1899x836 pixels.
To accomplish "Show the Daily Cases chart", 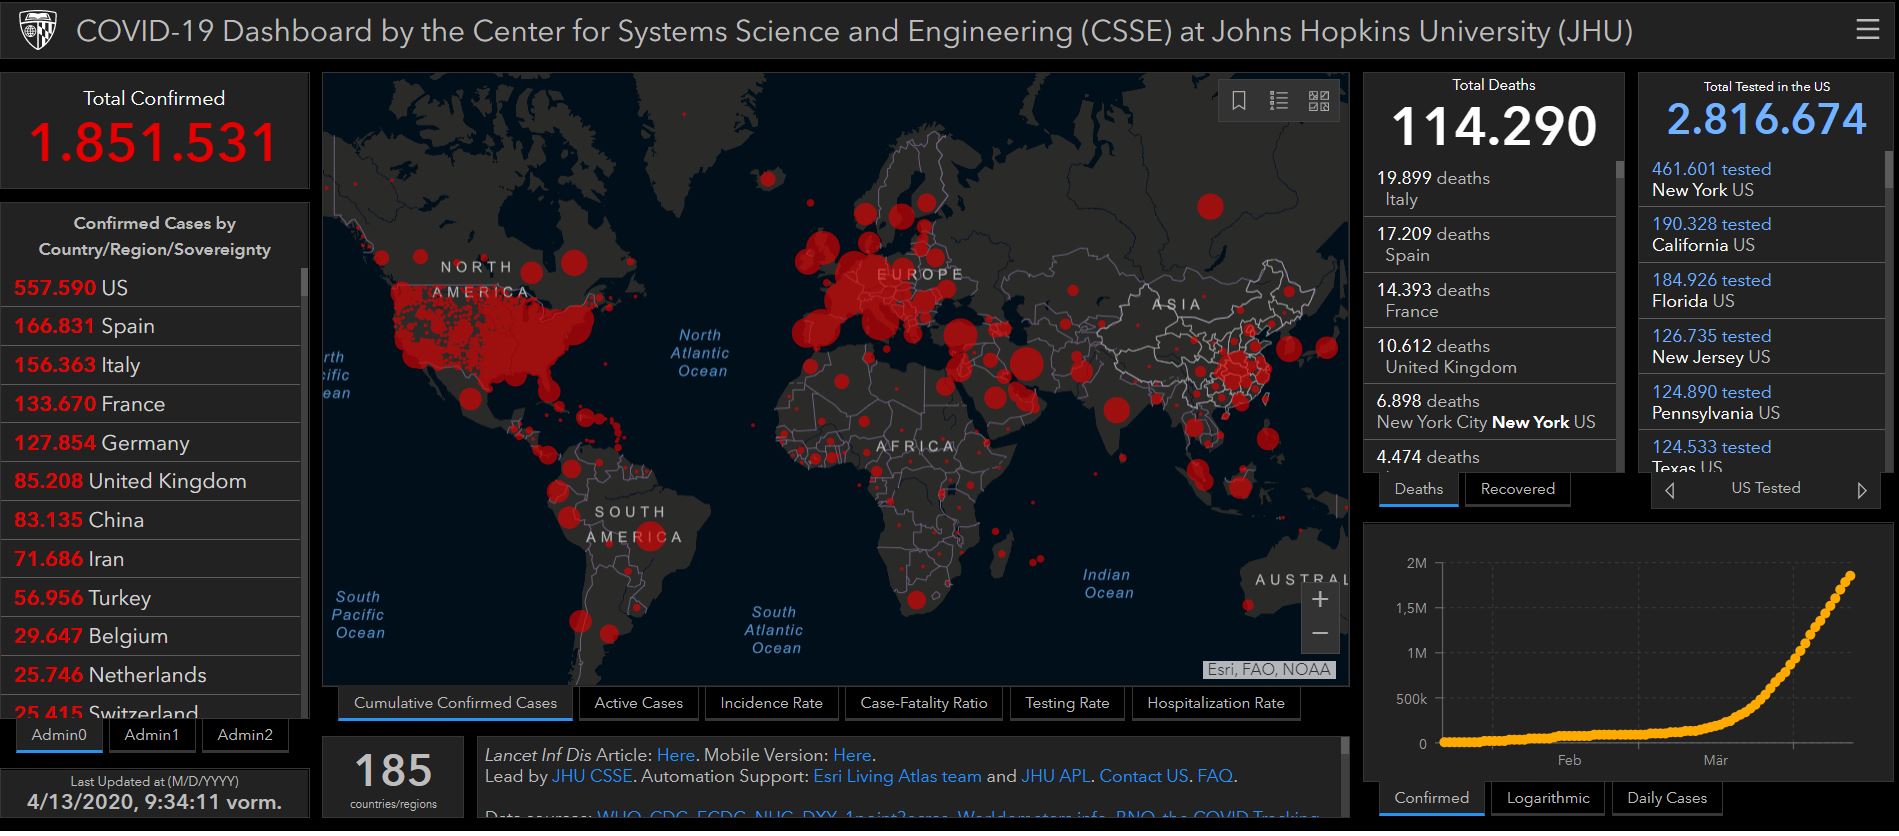I will click(x=1666, y=798).
